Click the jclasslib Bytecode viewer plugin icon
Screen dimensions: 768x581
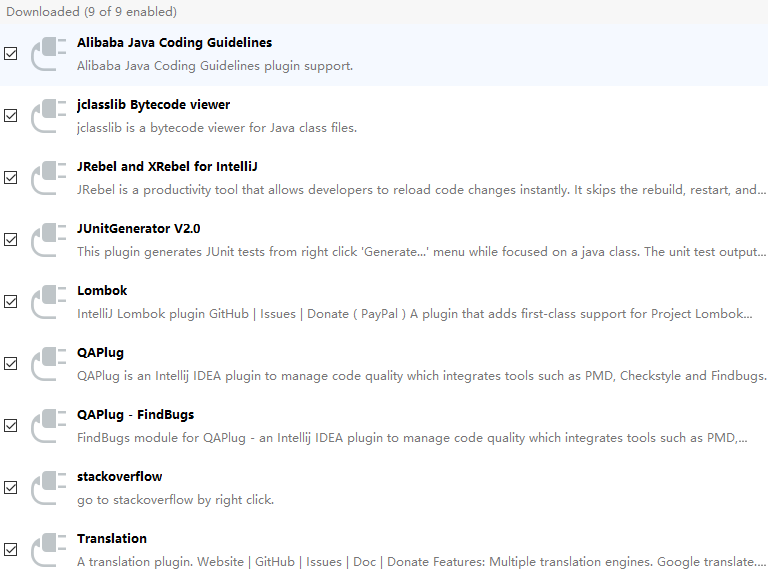click(x=48, y=116)
